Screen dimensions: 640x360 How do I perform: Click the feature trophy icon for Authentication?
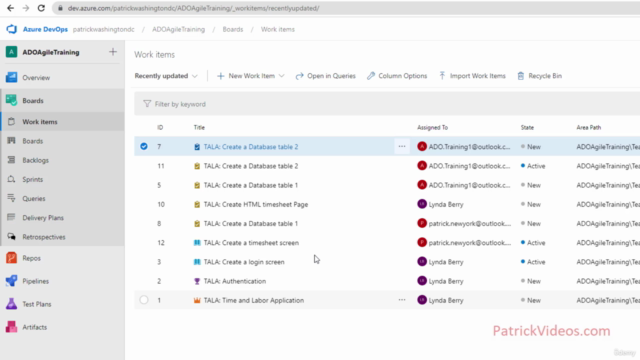click(197, 281)
